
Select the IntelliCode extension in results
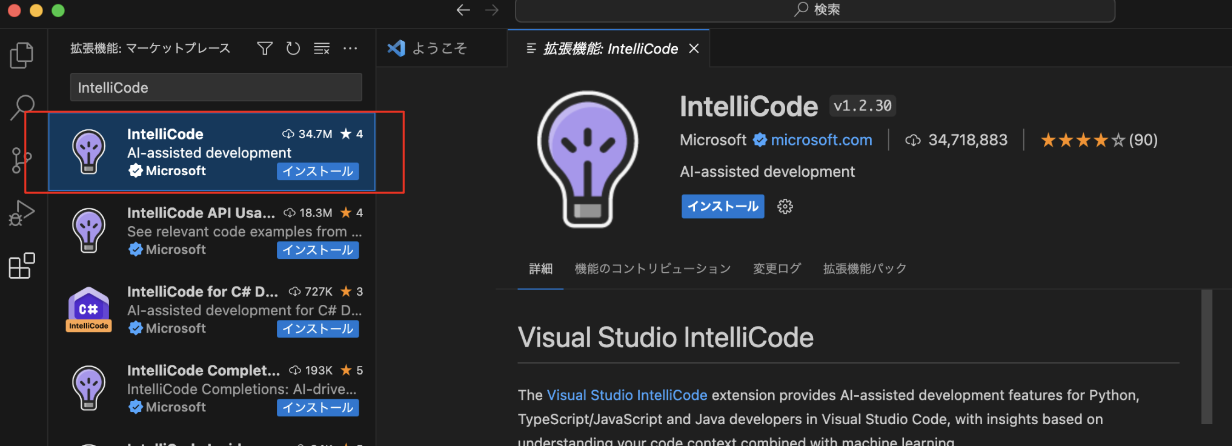212,152
